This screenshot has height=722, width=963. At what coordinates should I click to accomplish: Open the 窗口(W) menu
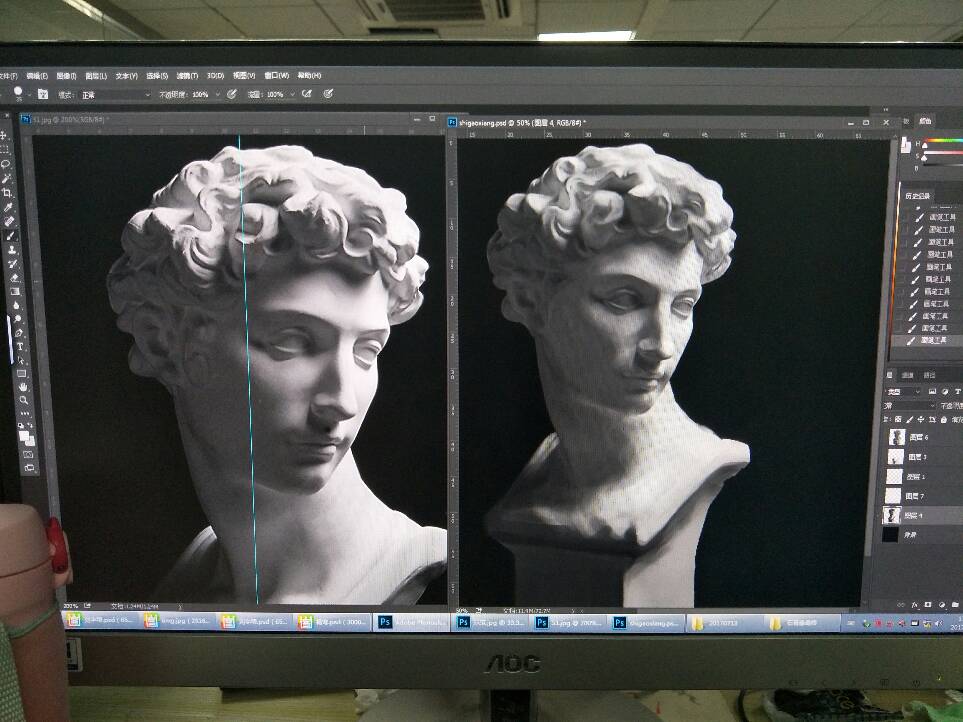point(276,76)
